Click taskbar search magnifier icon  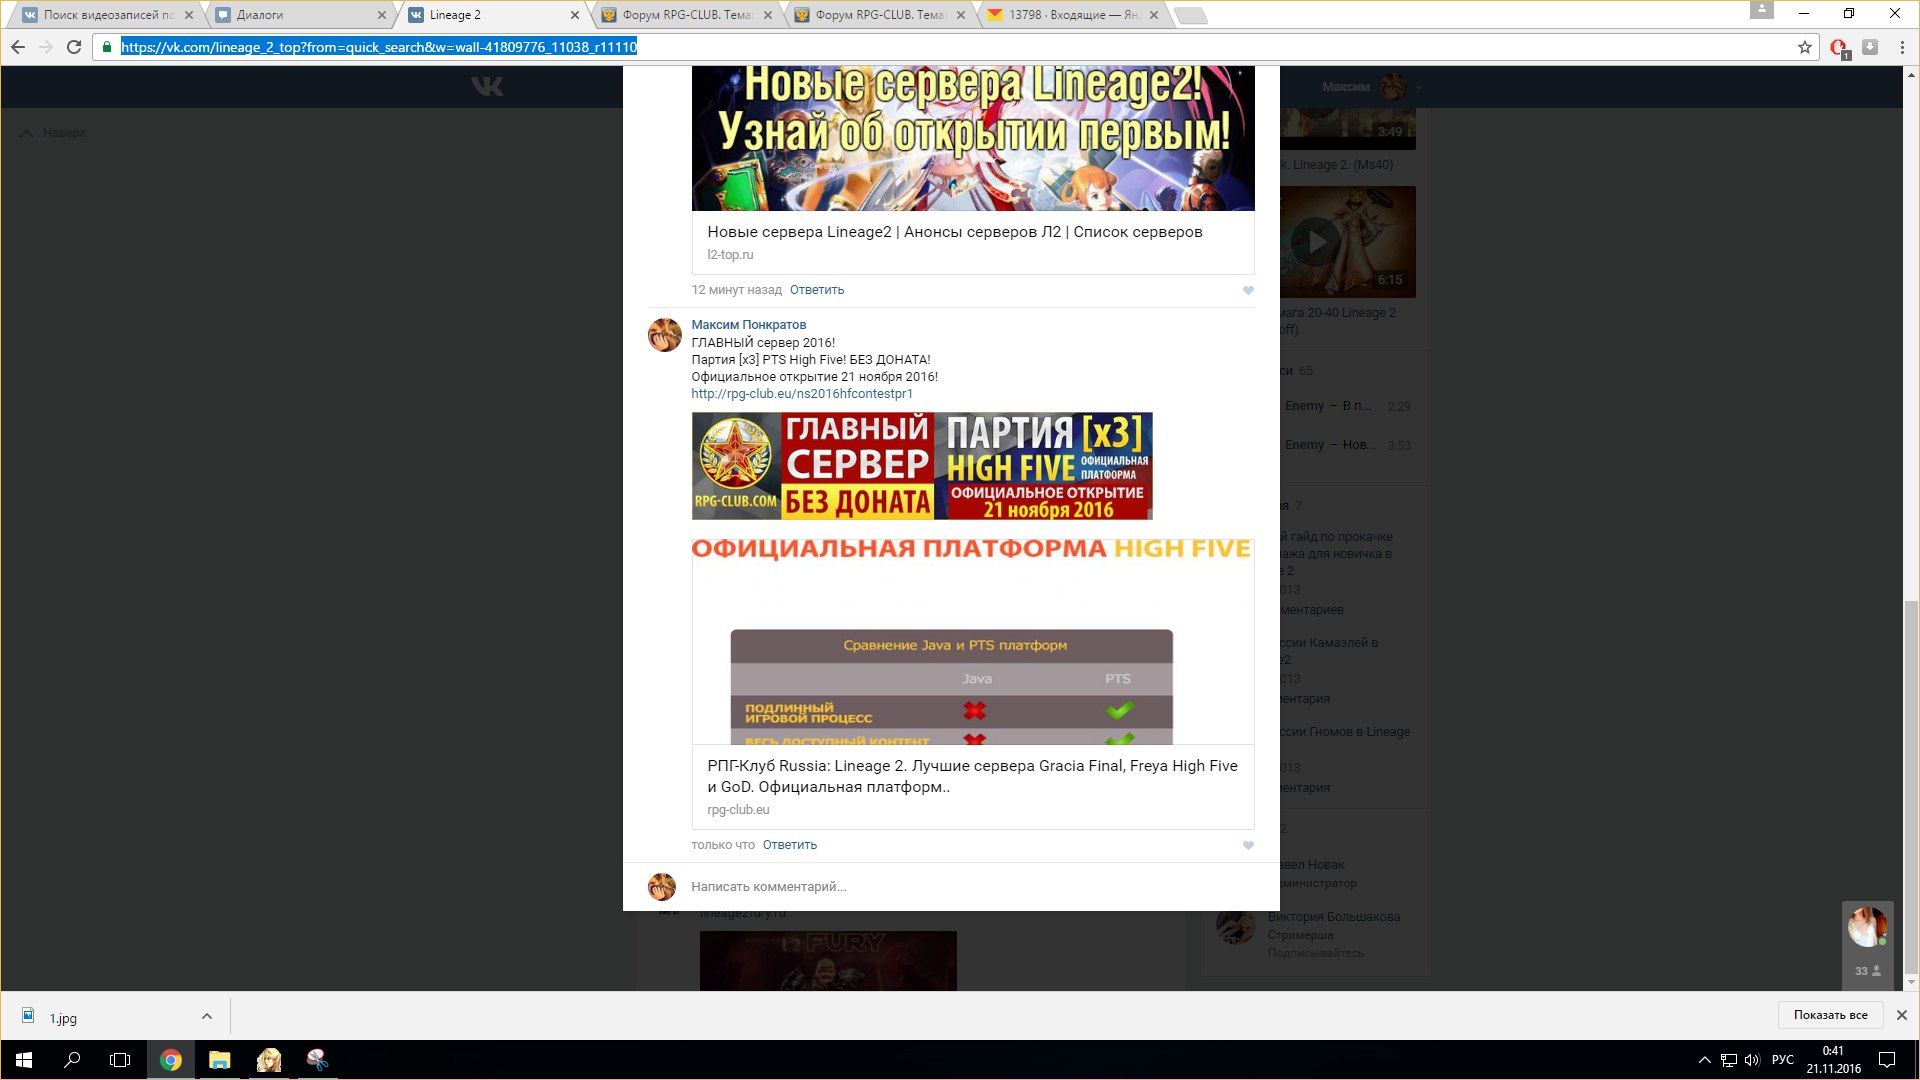click(x=72, y=1060)
